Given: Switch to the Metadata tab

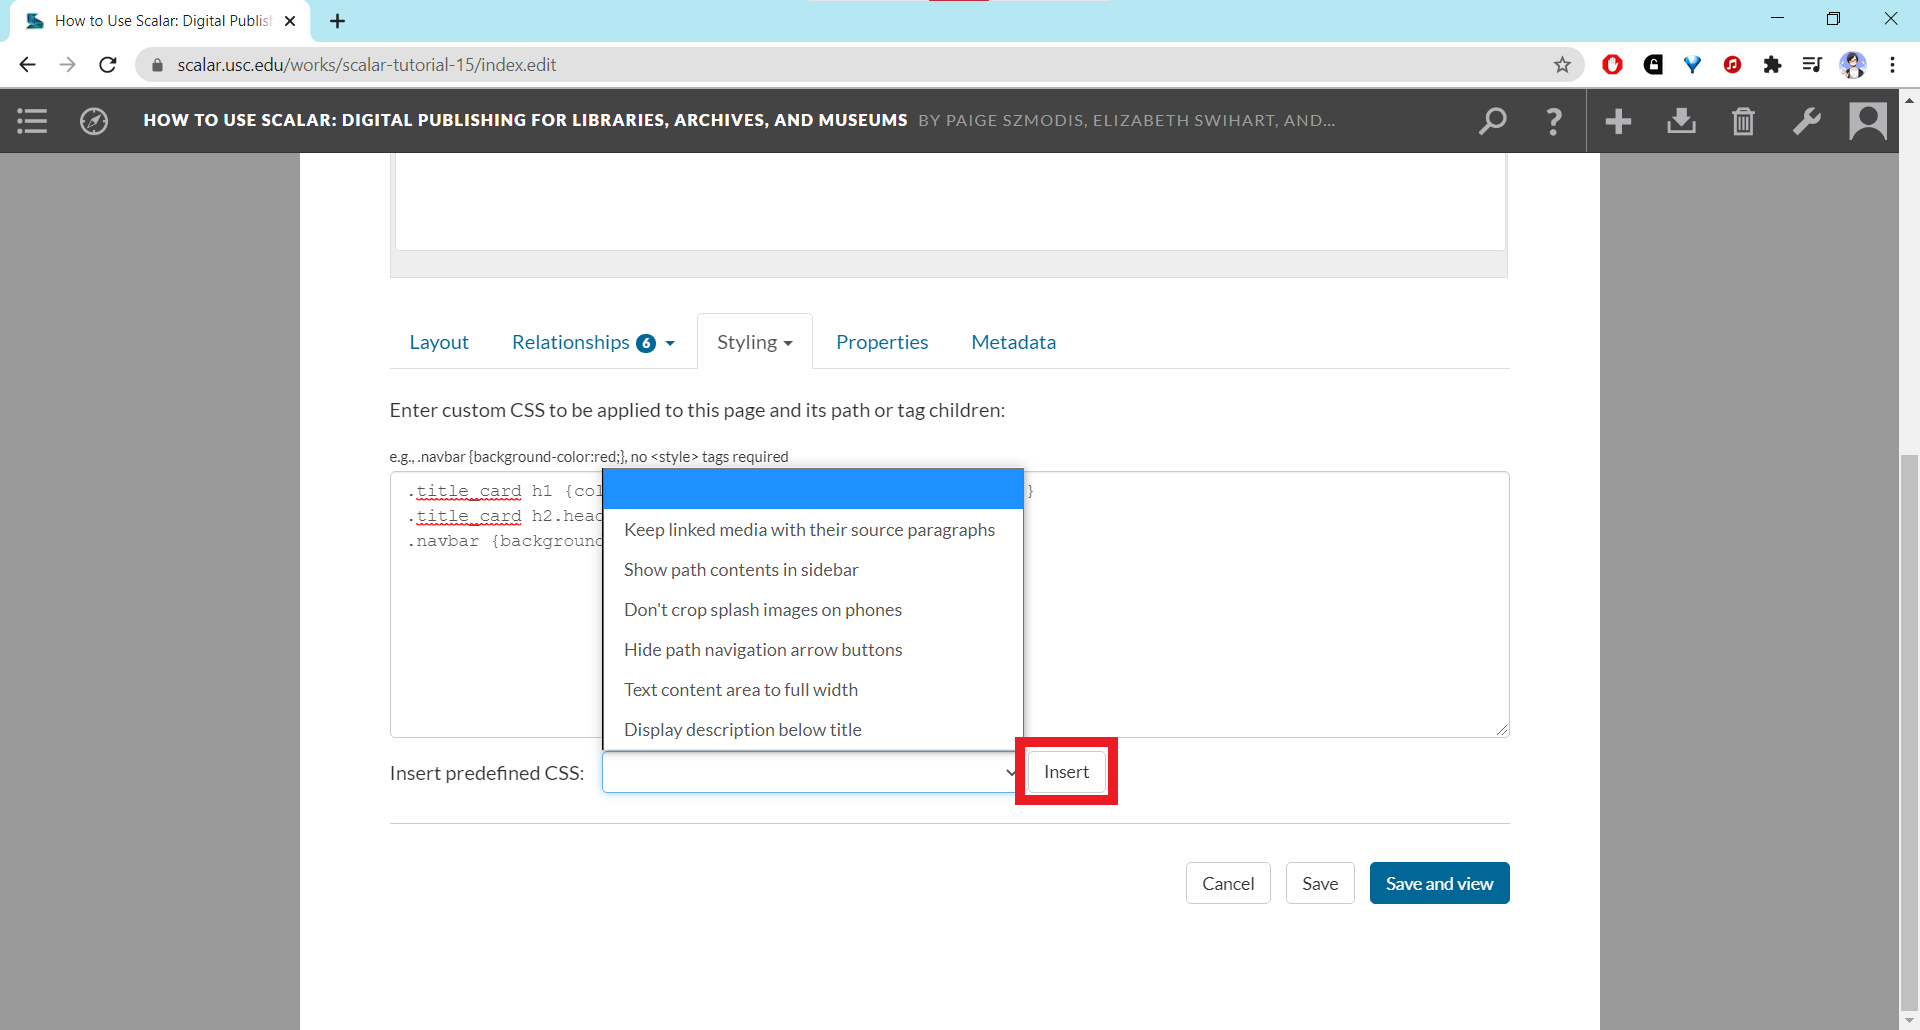Looking at the screenshot, I should point(1013,342).
